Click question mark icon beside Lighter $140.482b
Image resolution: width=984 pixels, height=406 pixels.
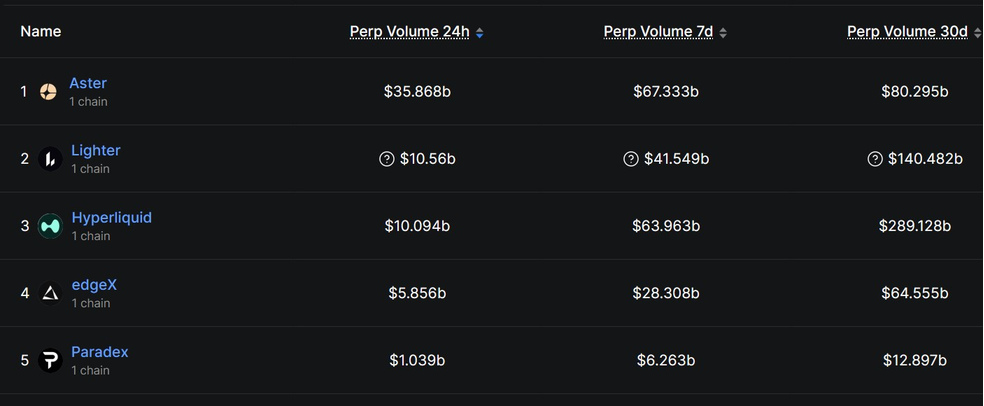coord(875,159)
